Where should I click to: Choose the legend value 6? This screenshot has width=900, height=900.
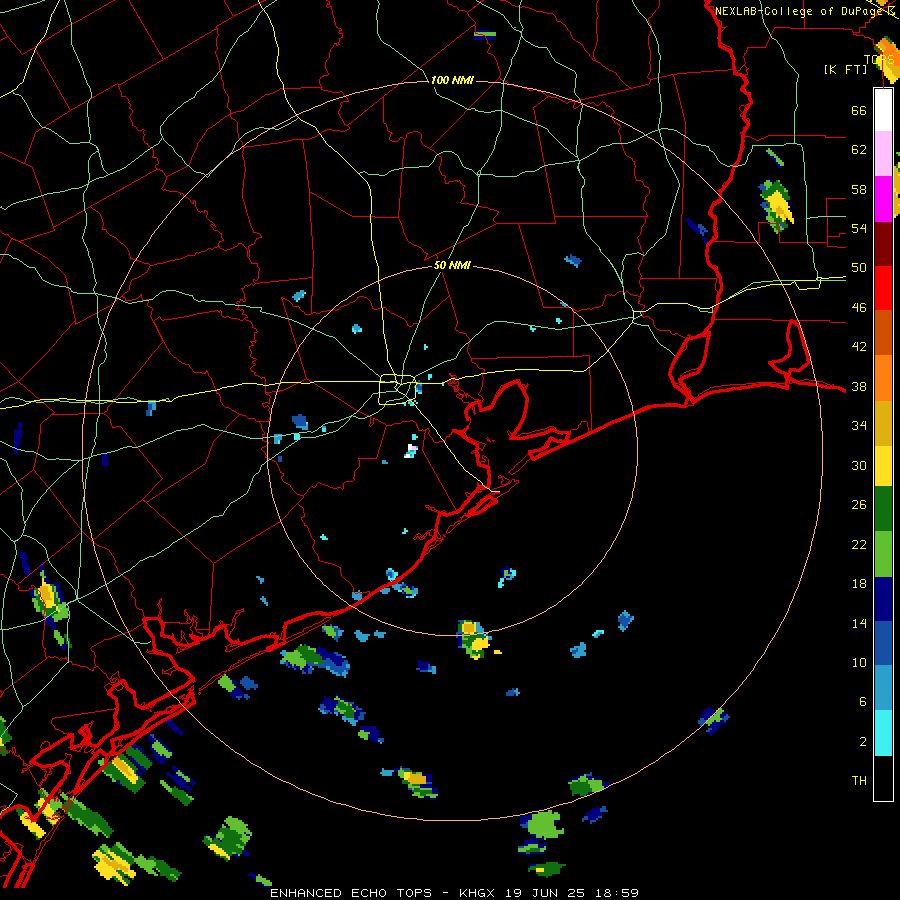click(862, 702)
